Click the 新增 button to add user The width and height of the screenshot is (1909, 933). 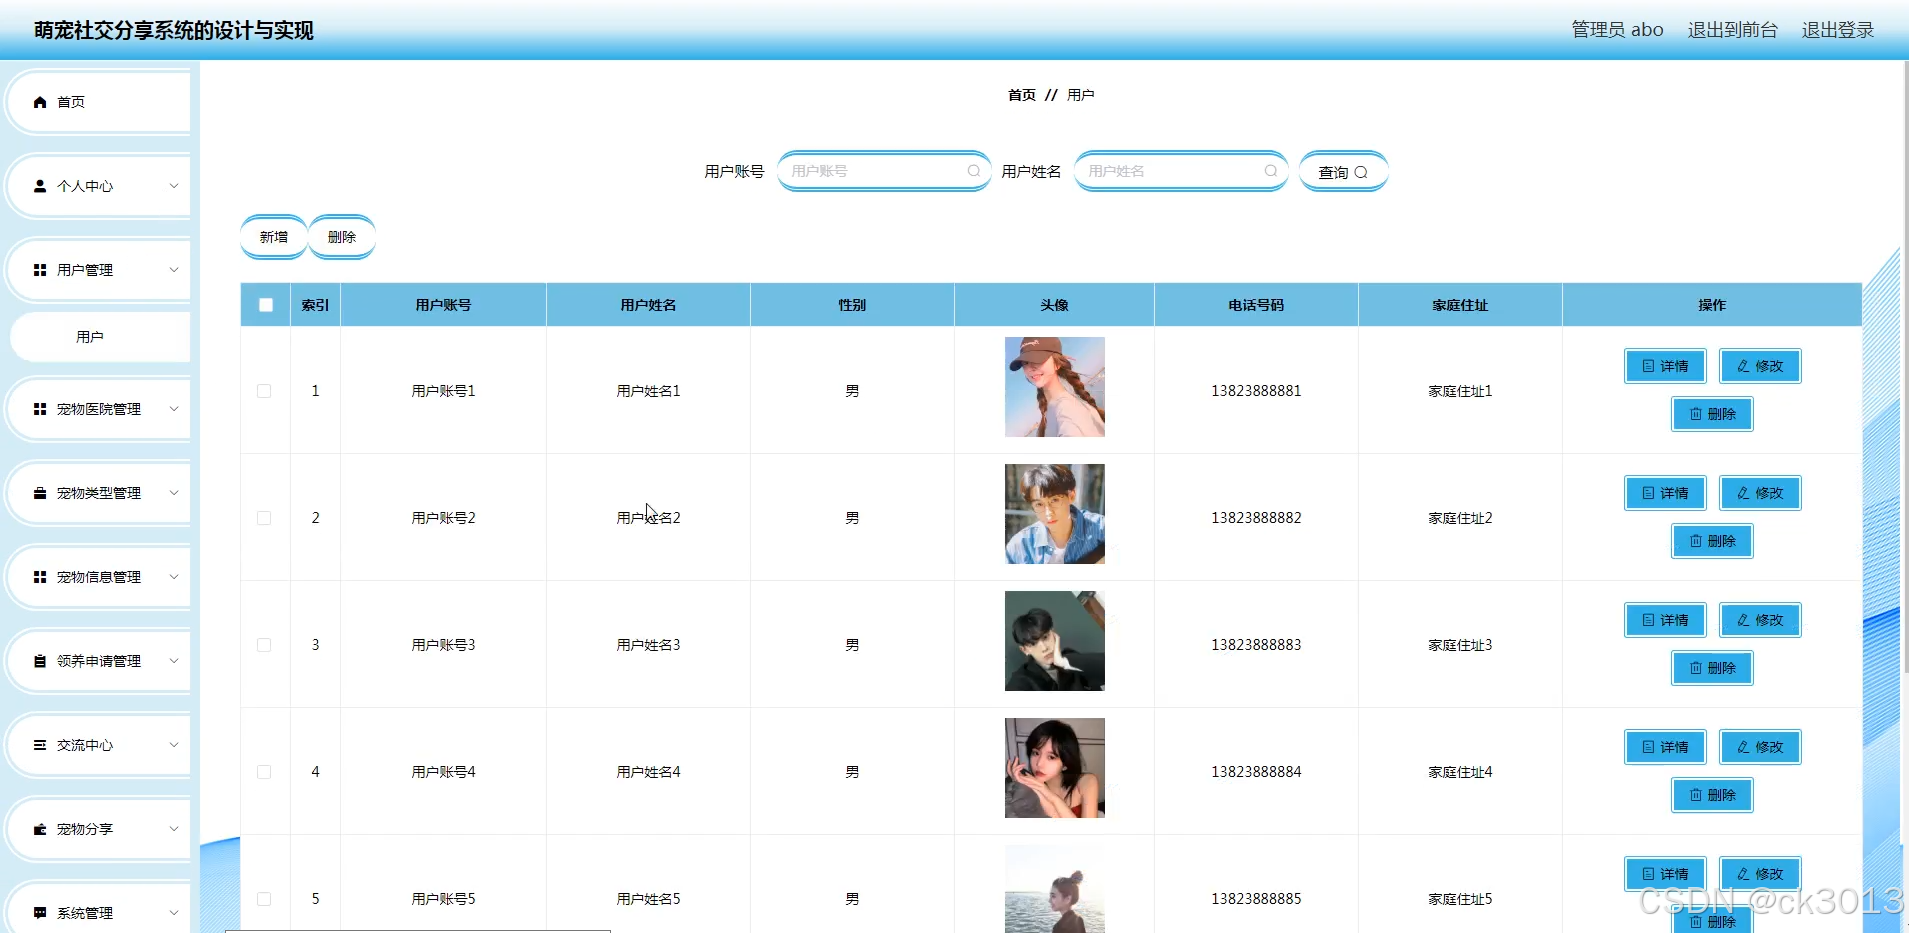point(273,236)
